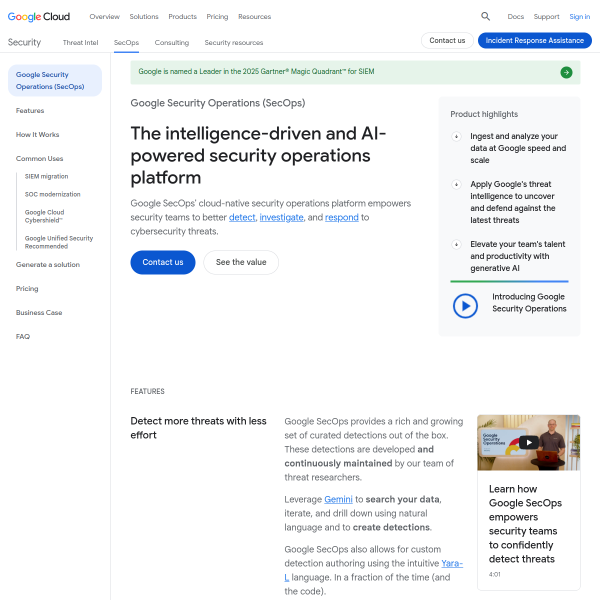Open the Security section heading link
This screenshot has width=600, height=600.
coord(24,42)
